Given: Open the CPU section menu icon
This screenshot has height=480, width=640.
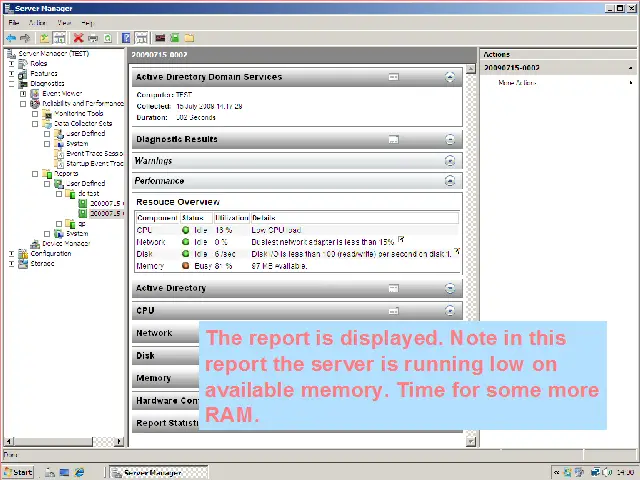Looking at the screenshot, I should pos(393,311).
